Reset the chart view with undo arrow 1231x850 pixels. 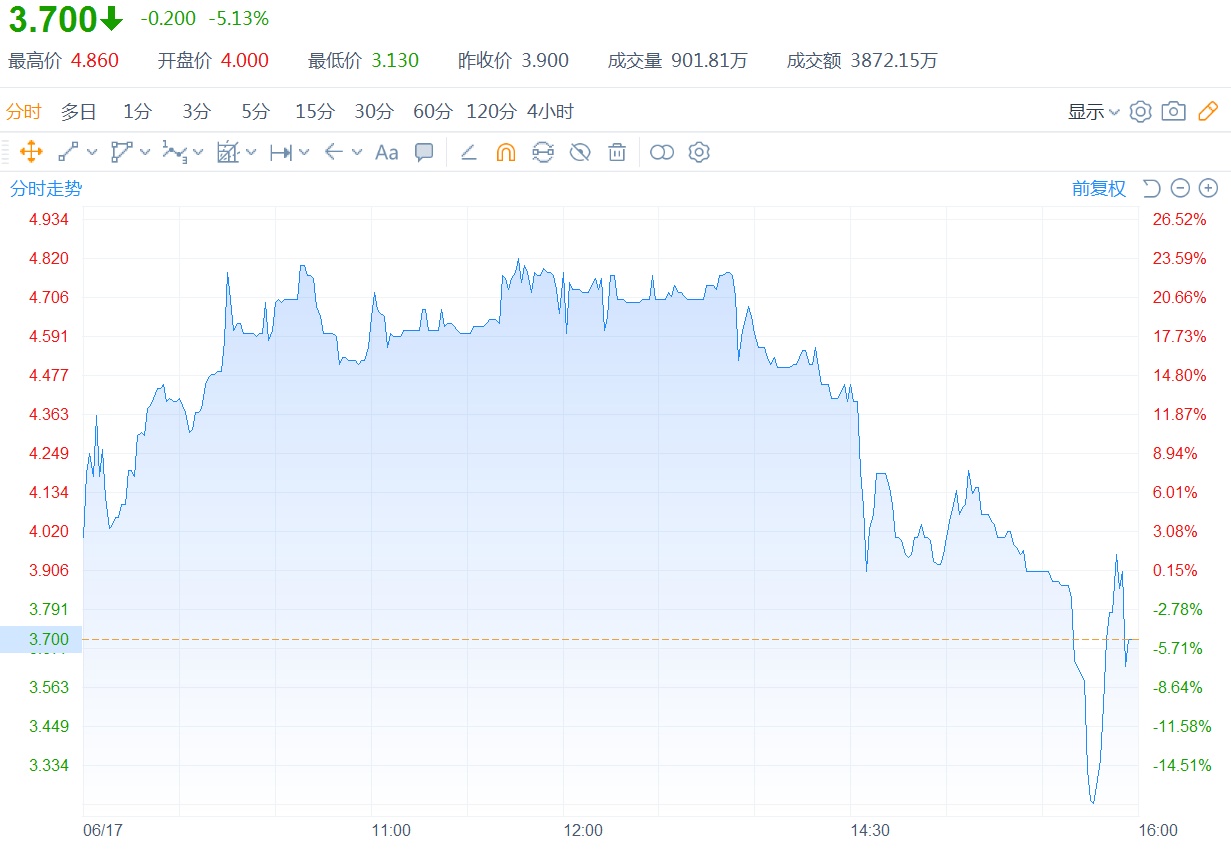pyautogui.click(x=1151, y=188)
